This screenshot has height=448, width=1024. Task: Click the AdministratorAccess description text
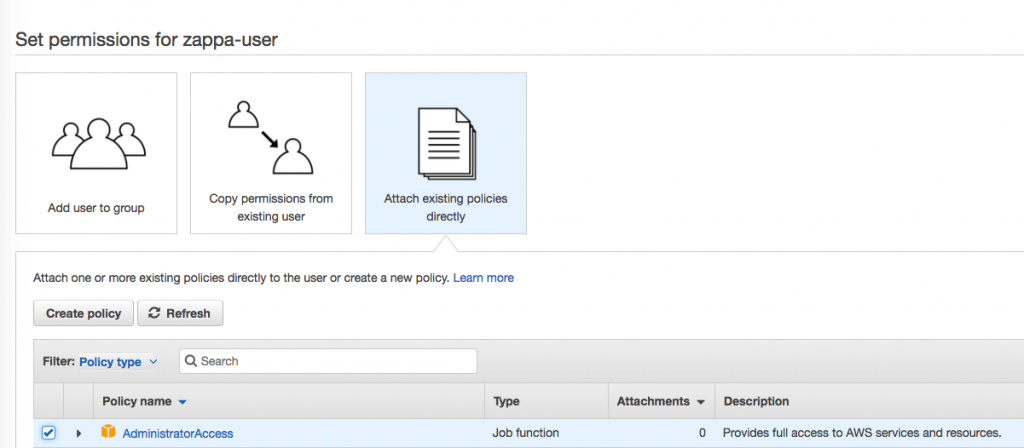(x=862, y=433)
